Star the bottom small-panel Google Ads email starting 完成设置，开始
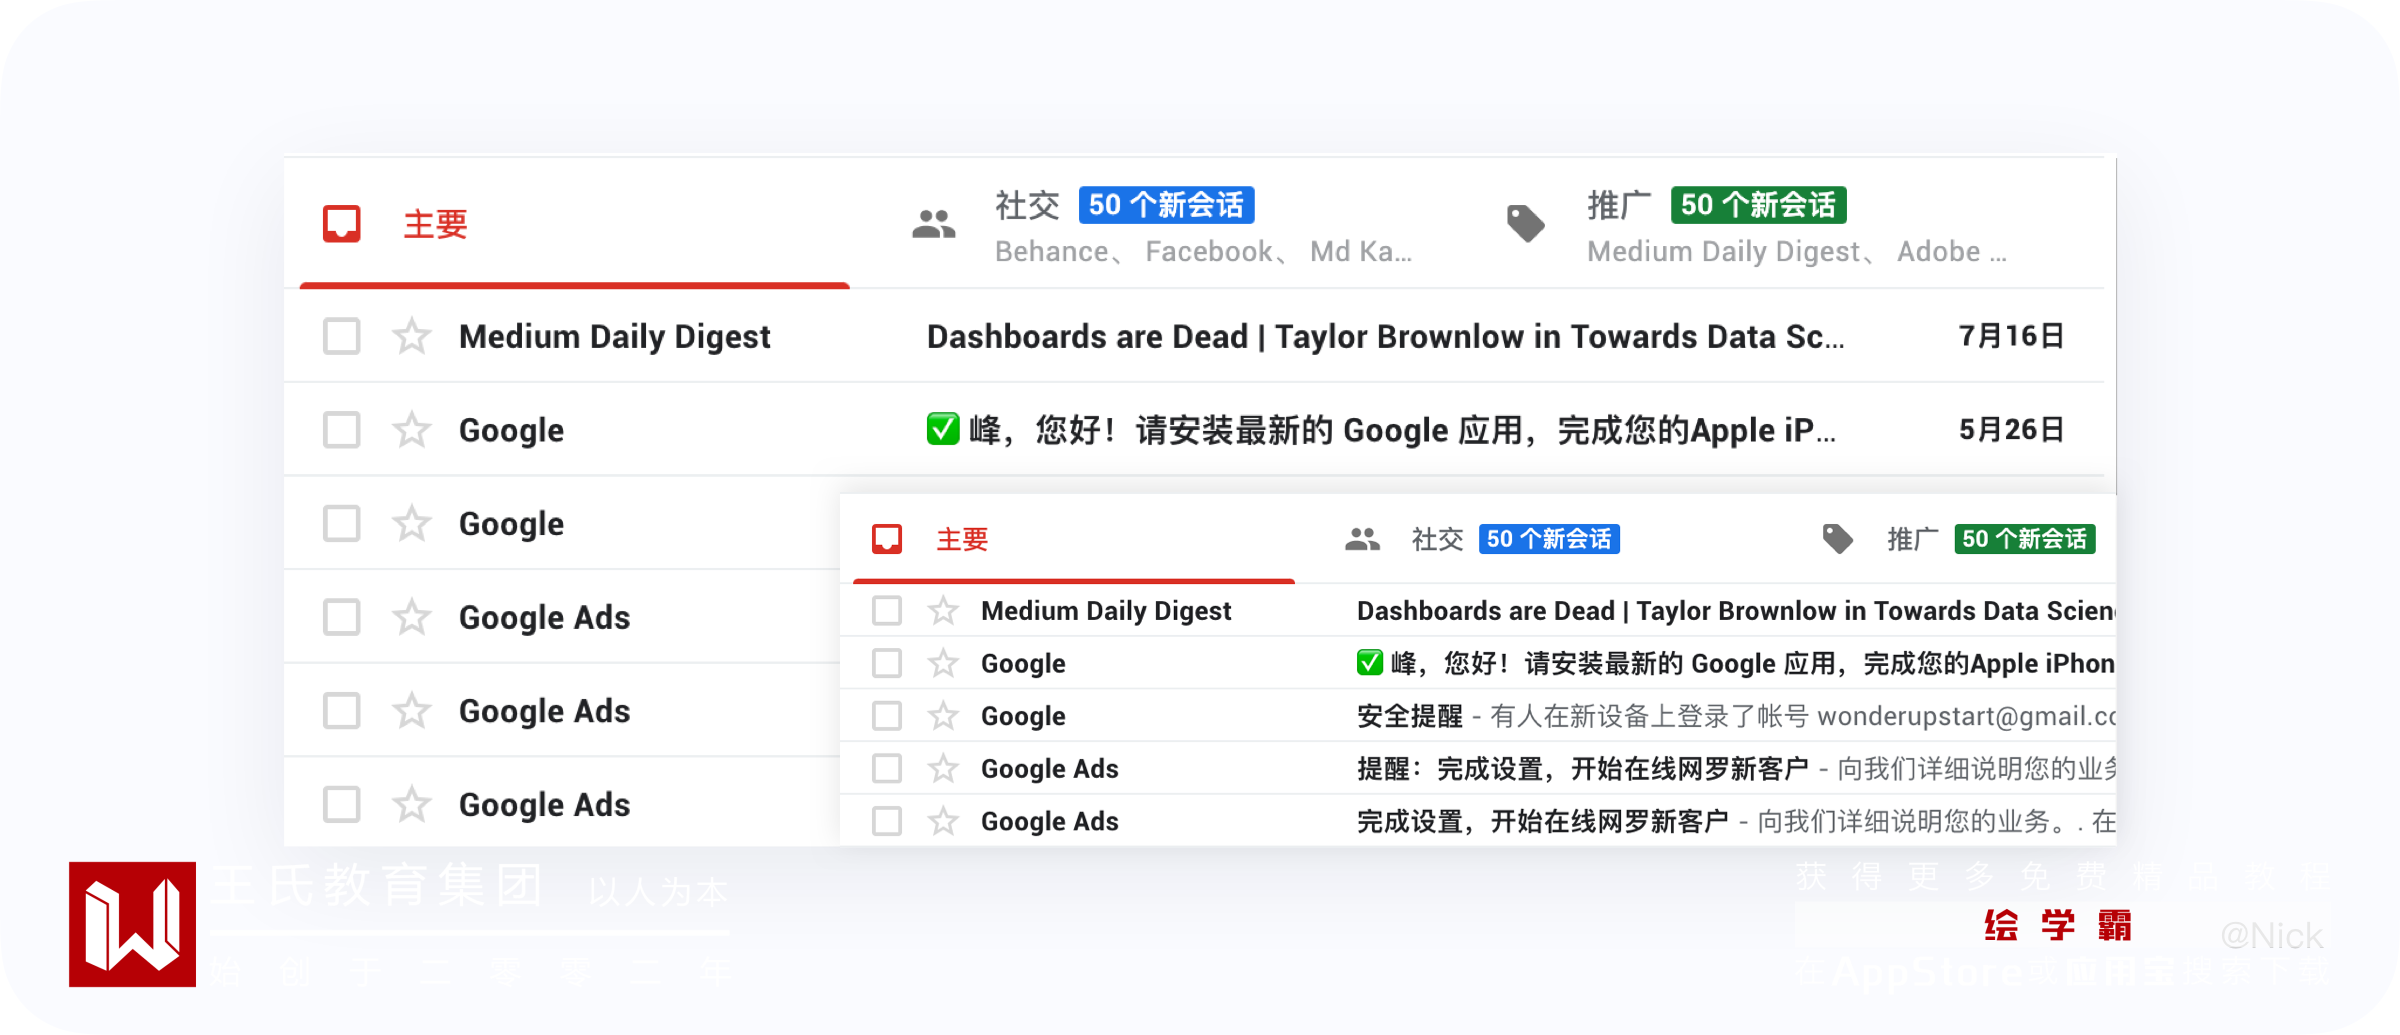 click(x=943, y=821)
